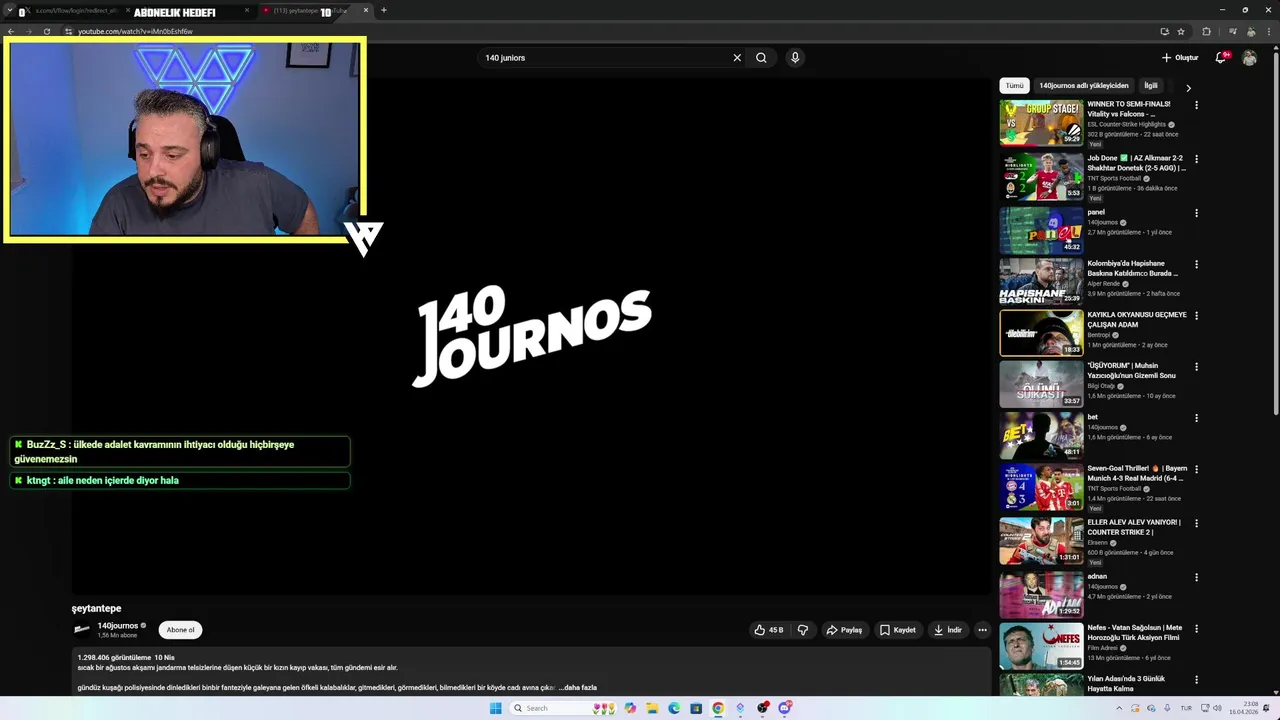
Task: Open options for ÜŞÜYORUM Muhsin Yazıcıoğlu video
Action: tap(1196, 367)
